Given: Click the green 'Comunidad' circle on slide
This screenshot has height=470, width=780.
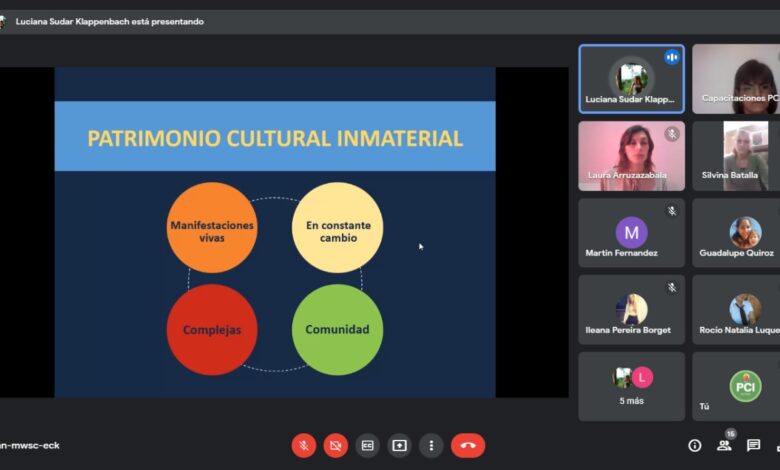Looking at the screenshot, I should click(x=337, y=330).
